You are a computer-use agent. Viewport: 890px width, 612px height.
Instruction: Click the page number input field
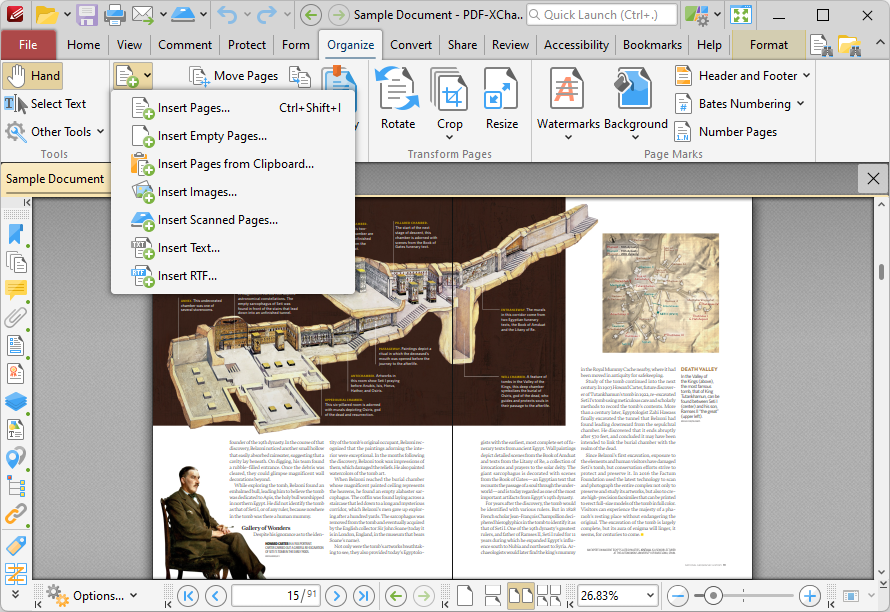coord(276,596)
